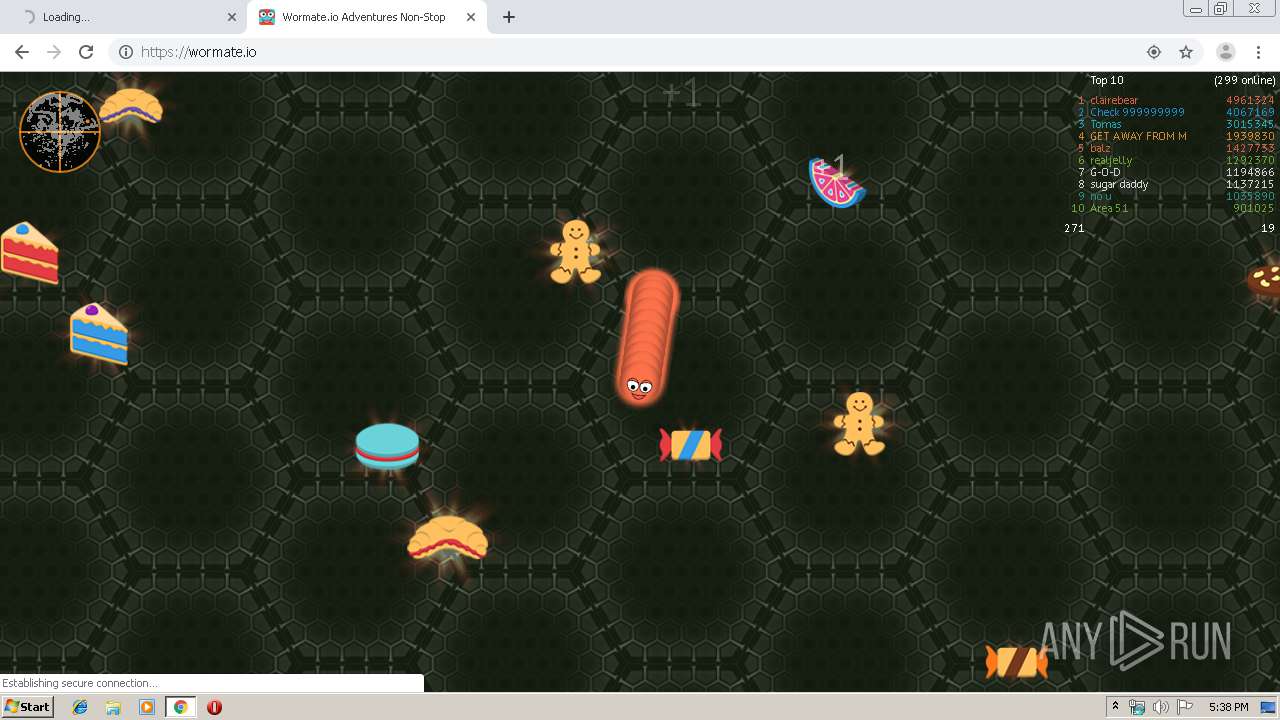Show hidden system tray icons
Image resolution: width=1280 pixels, height=720 pixels.
tap(1115, 707)
